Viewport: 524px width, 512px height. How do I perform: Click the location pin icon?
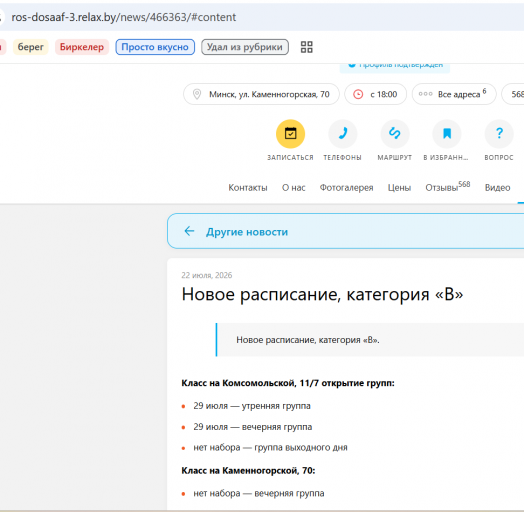point(197,94)
